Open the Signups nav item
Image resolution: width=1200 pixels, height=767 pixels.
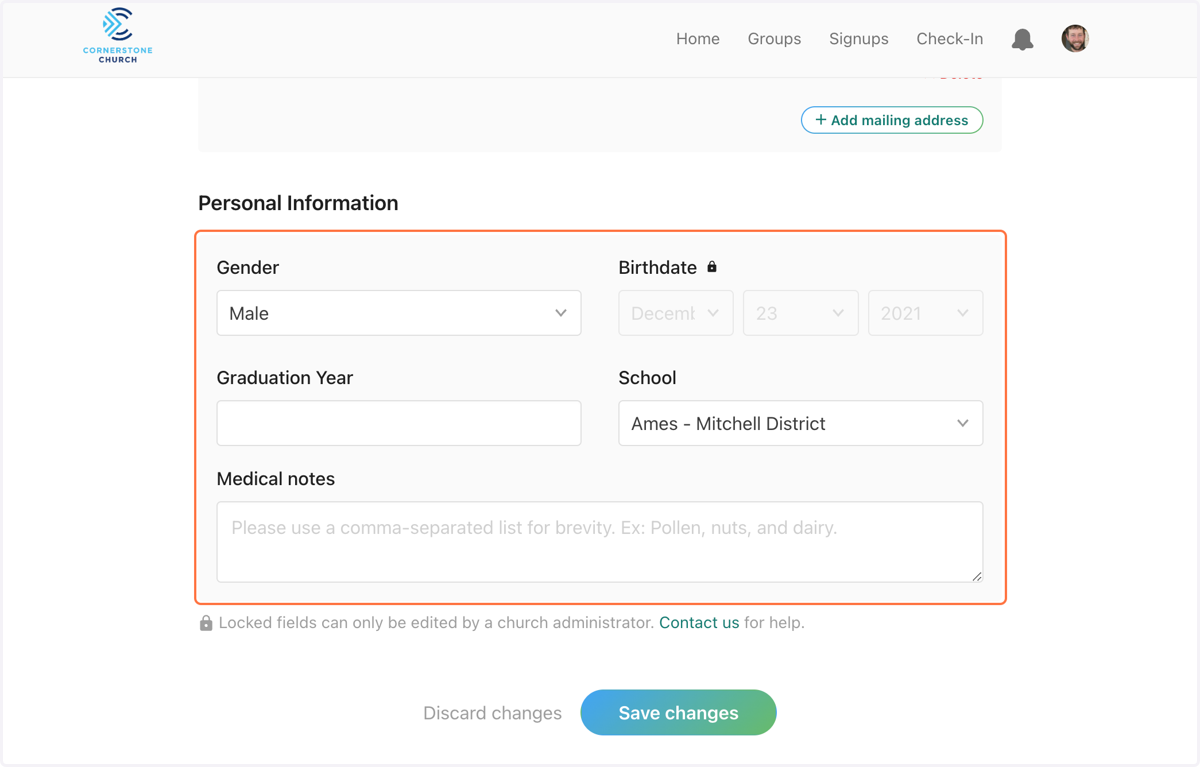(x=859, y=39)
